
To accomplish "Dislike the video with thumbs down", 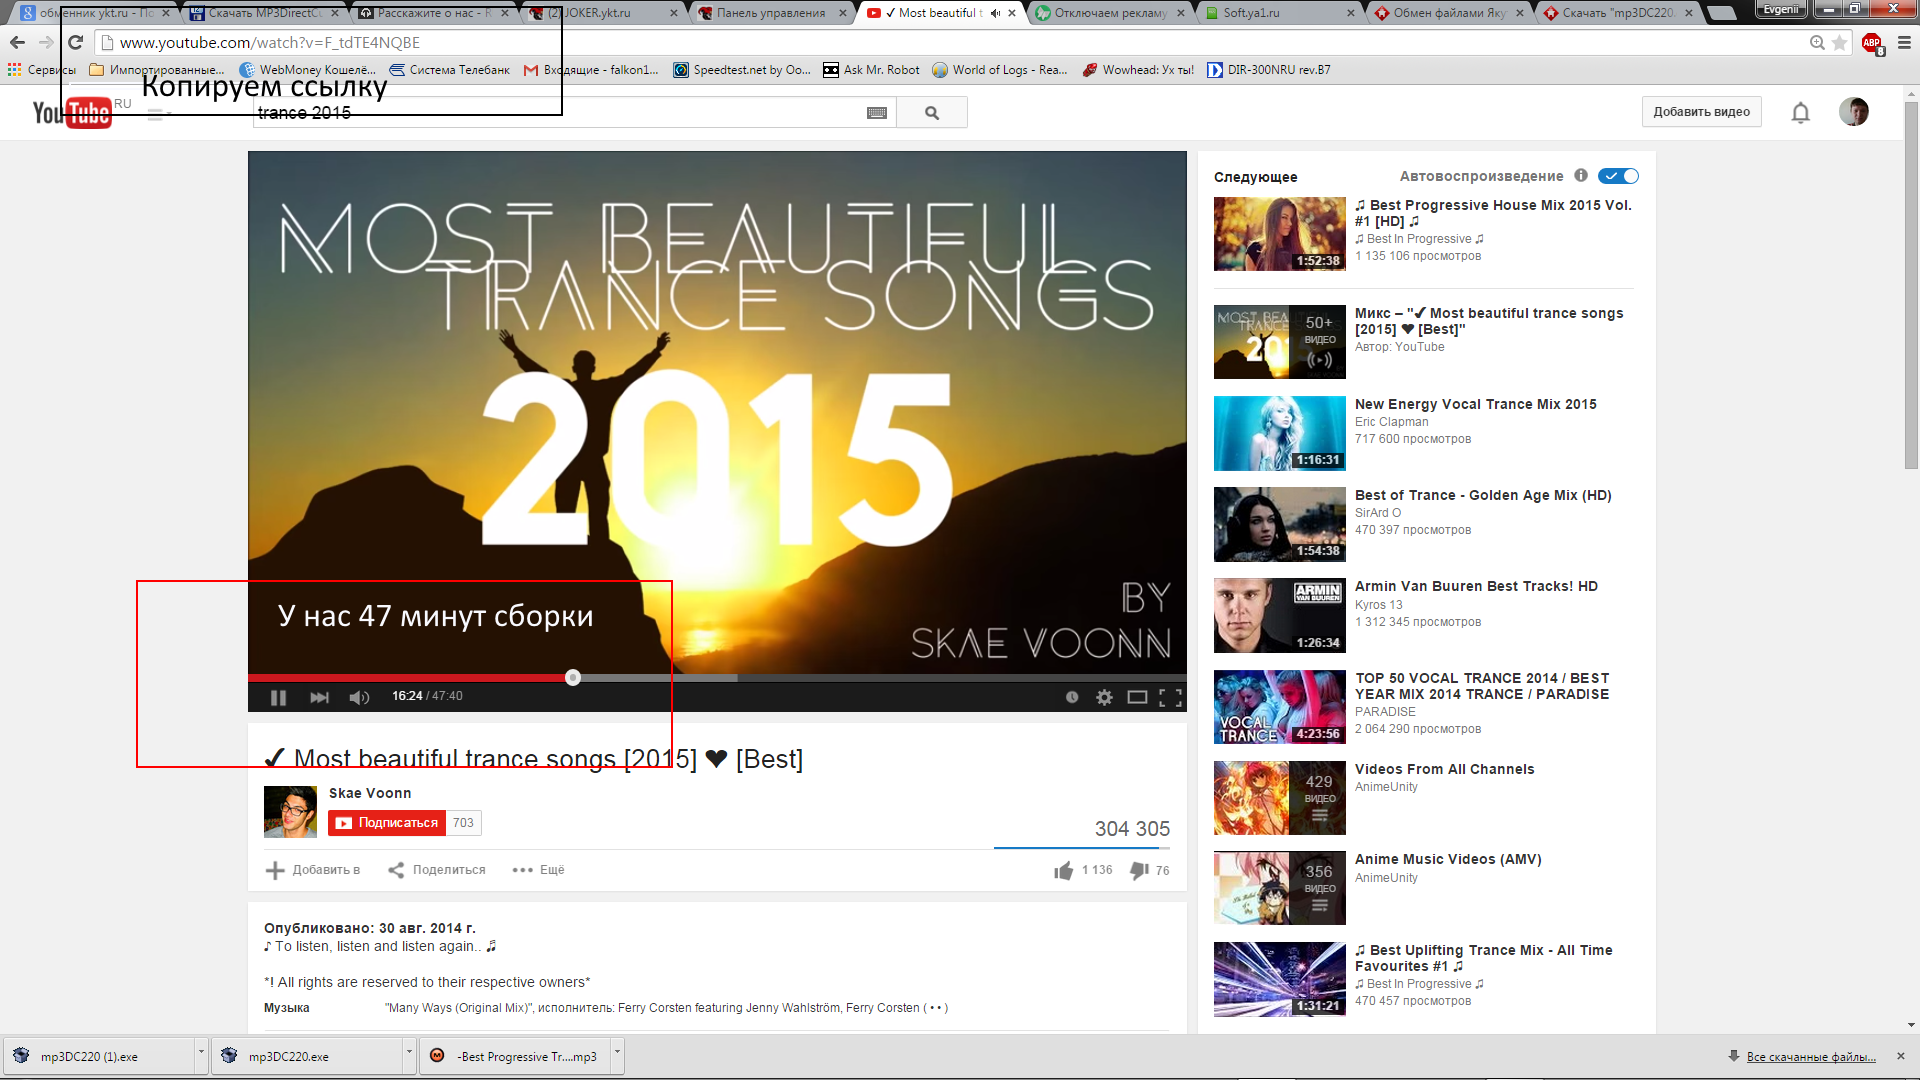I will pyautogui.click(x=1139, y=871).
